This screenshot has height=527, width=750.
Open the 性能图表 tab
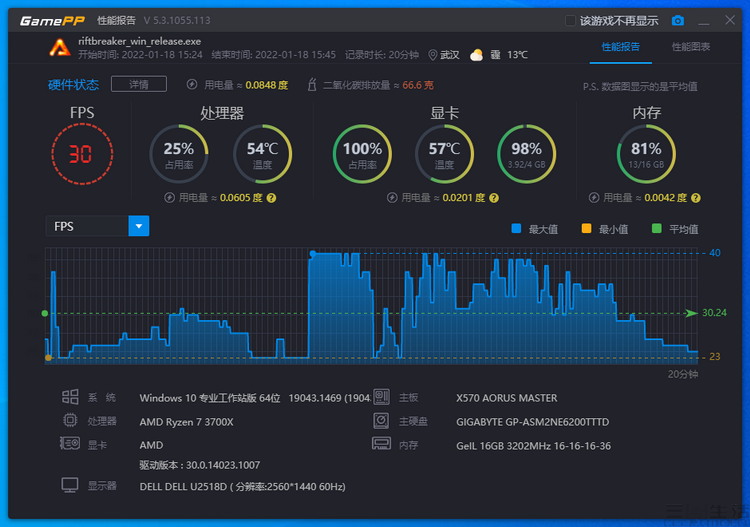tap(691, 47)
